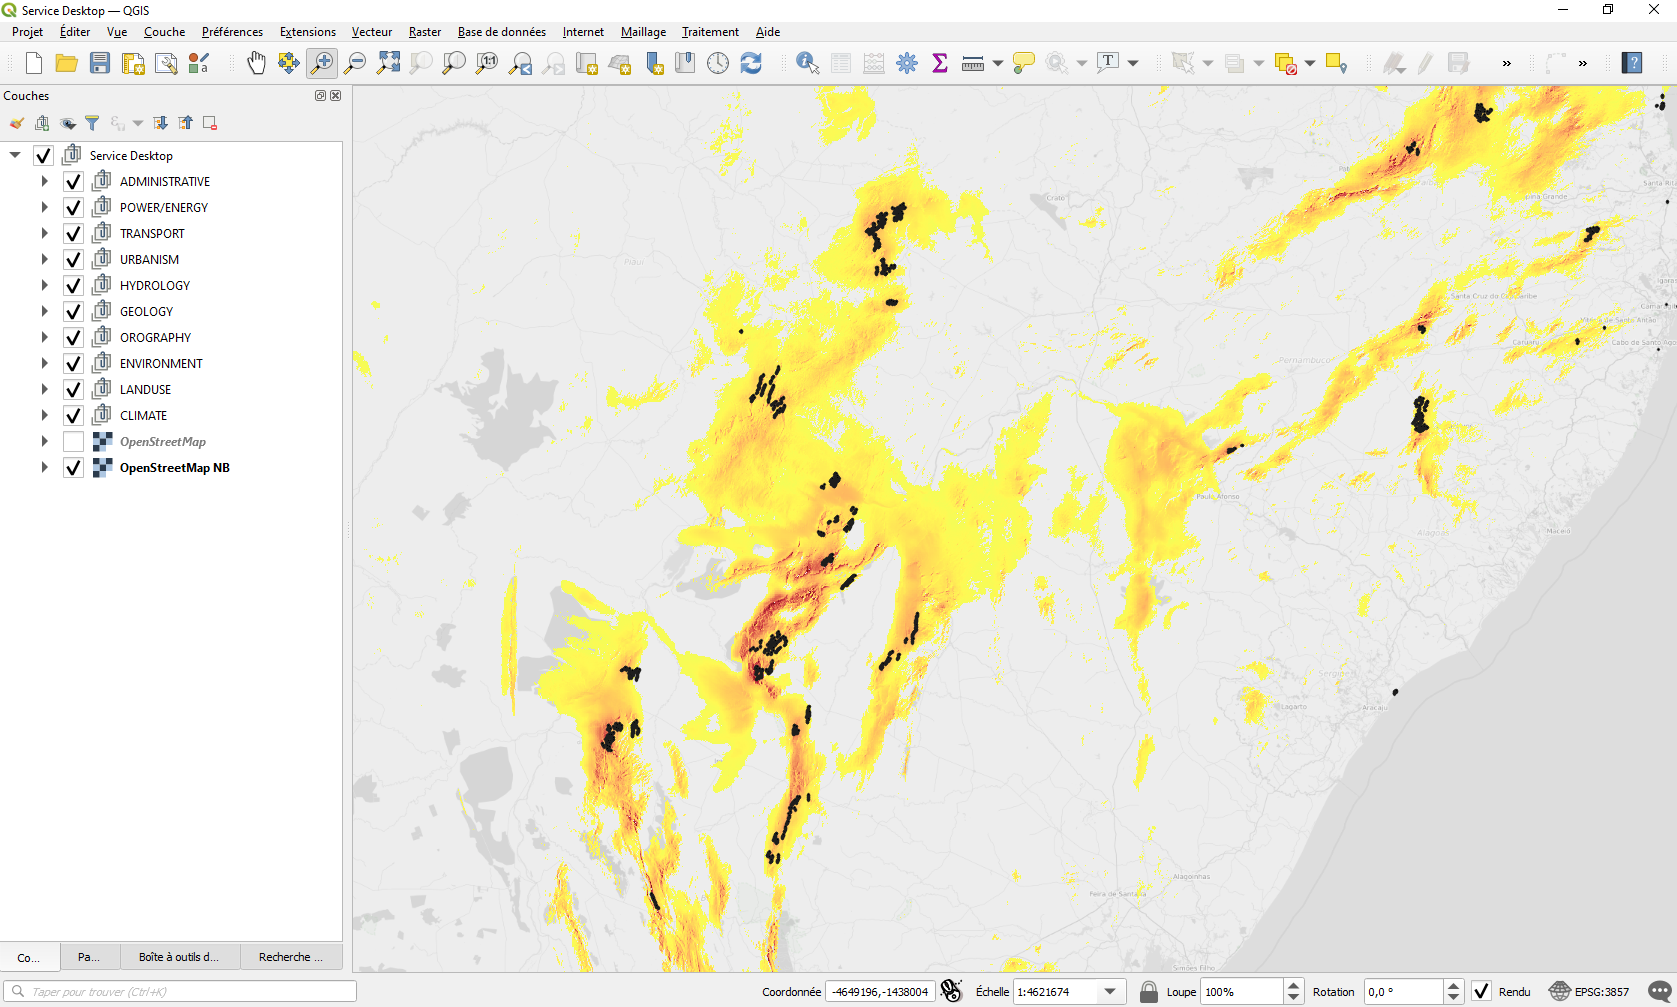Click the Zoom full extent icon
Viewport: 1677px width, 1007px height.
[x=388, y=63]
